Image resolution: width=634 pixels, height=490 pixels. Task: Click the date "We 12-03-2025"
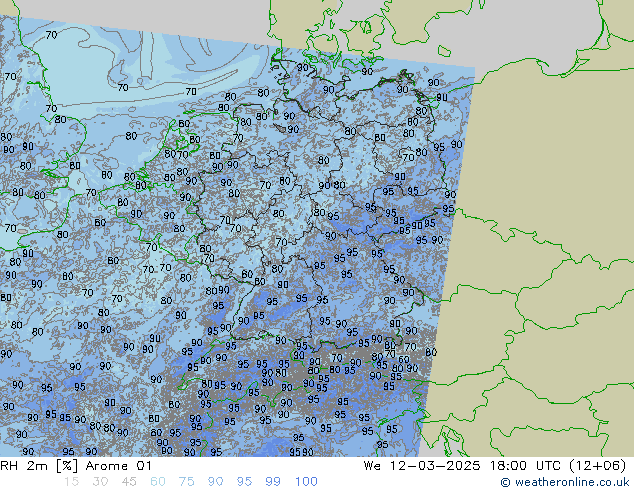point(422,466)
